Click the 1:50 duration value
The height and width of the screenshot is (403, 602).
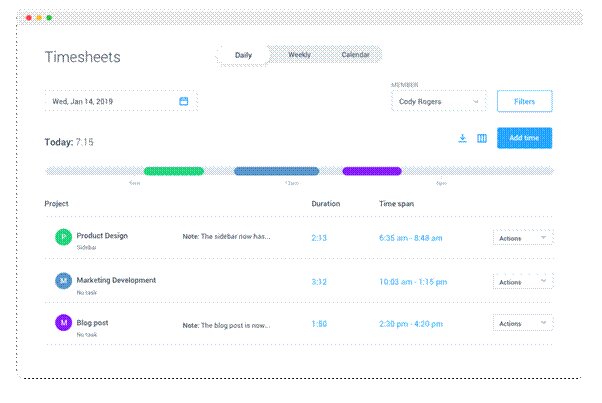[x=319, y=324]
